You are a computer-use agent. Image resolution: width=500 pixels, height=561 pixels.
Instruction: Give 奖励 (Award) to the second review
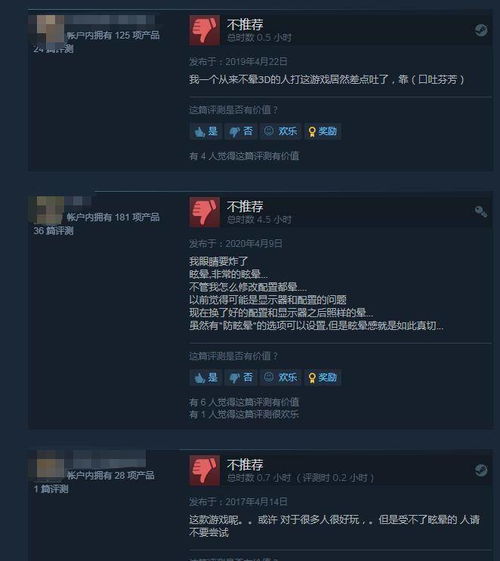point(323,377)
